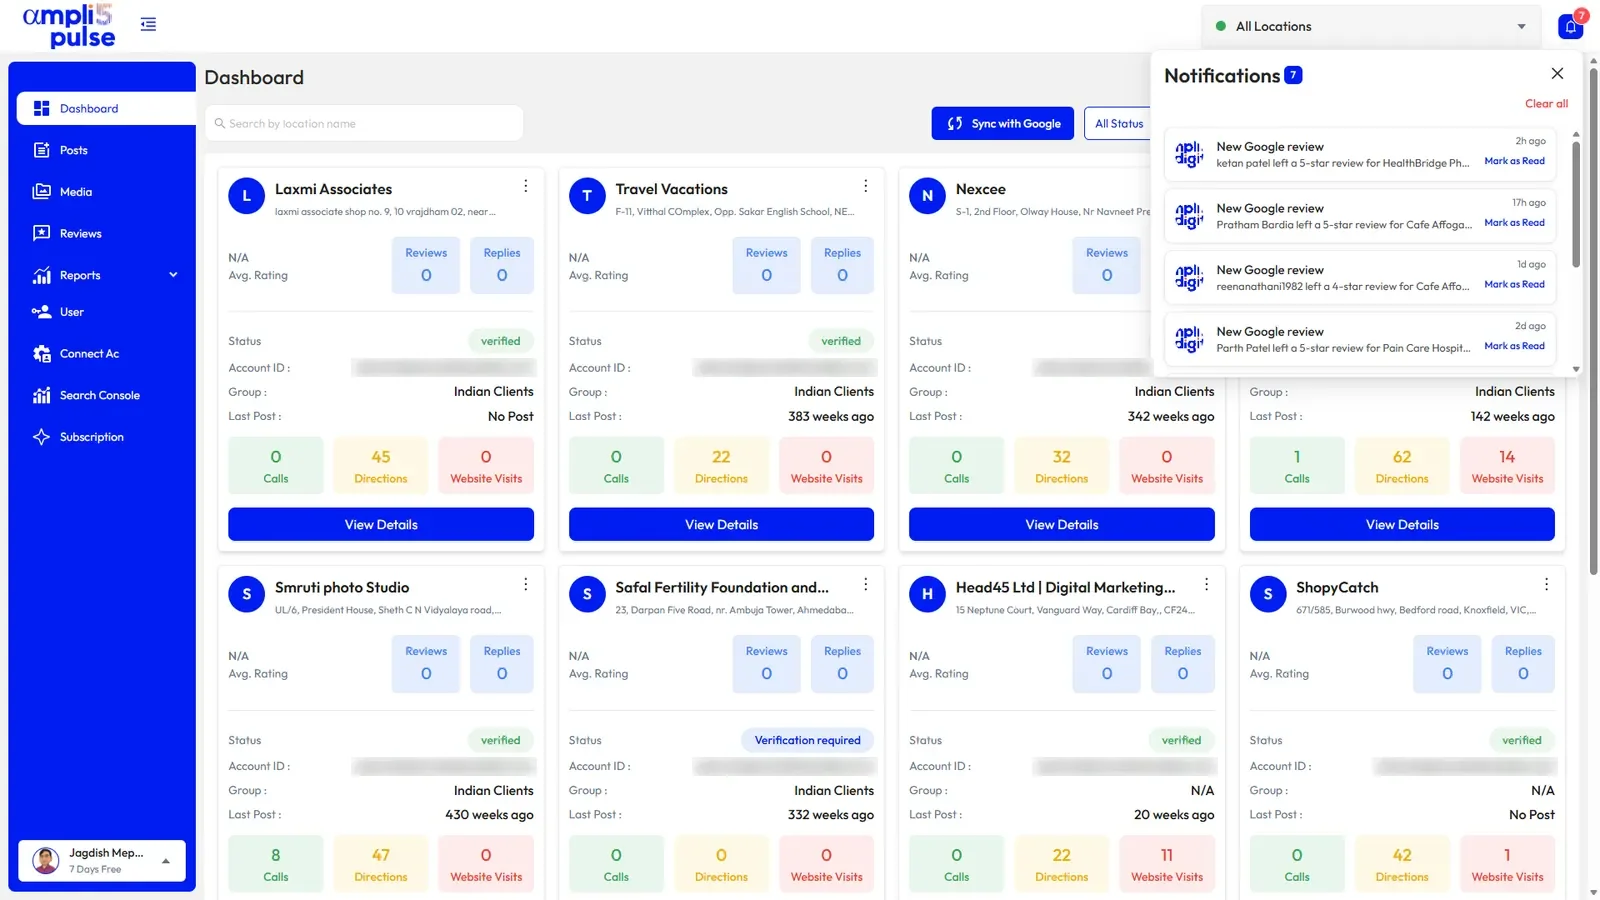Click the search by location name field
The height and width of the screenshot is (900, 1600).
click(364, 123)
